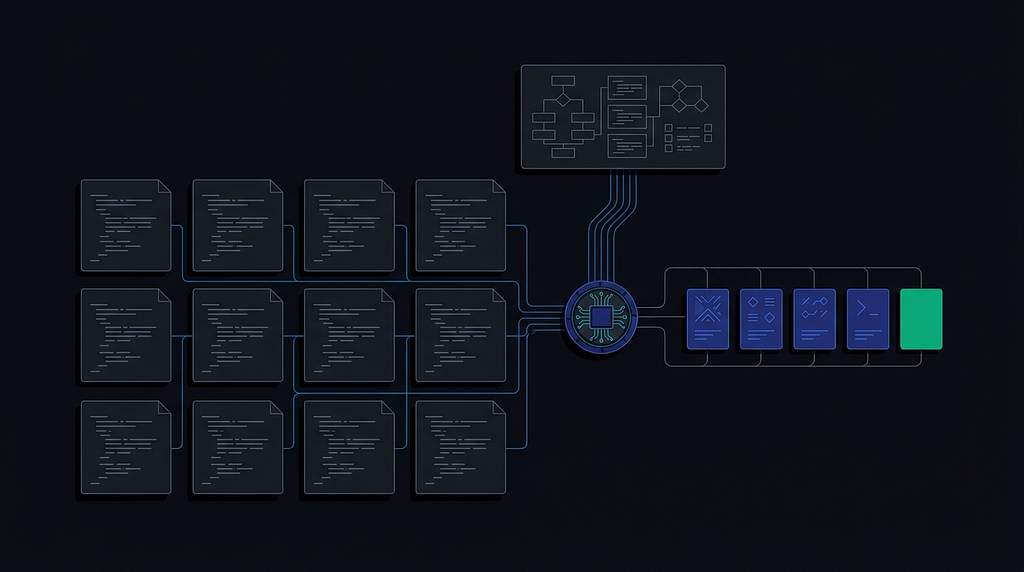1024x572 pixels.
Task: Open the blue card with terminal prompt symbol
Action: coord(867,319)
